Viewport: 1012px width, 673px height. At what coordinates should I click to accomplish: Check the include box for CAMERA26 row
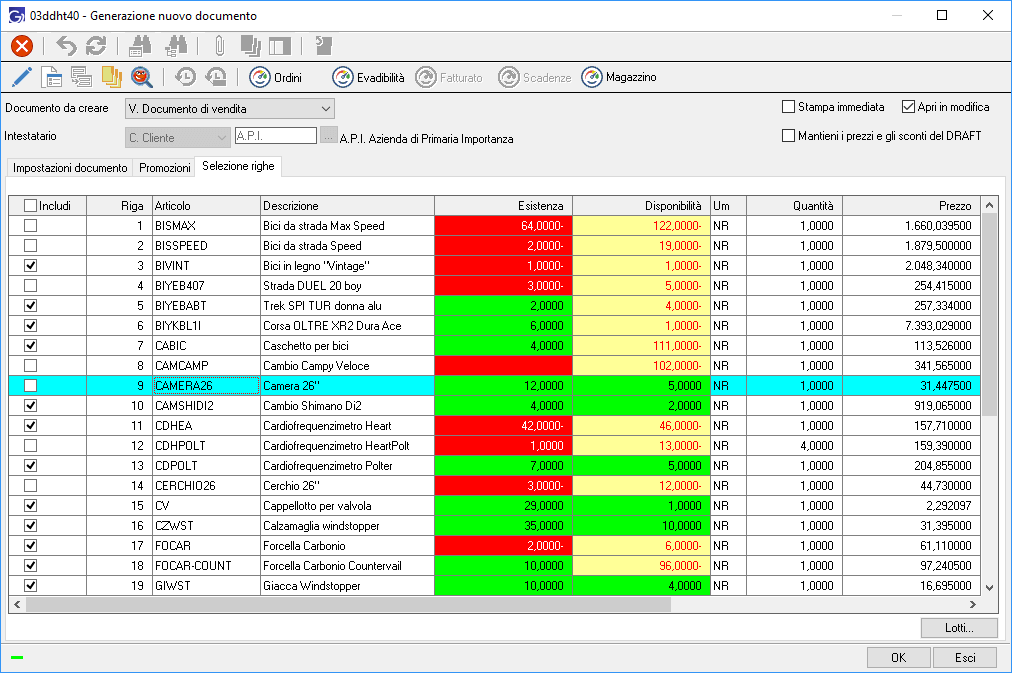tap(30, 386)
